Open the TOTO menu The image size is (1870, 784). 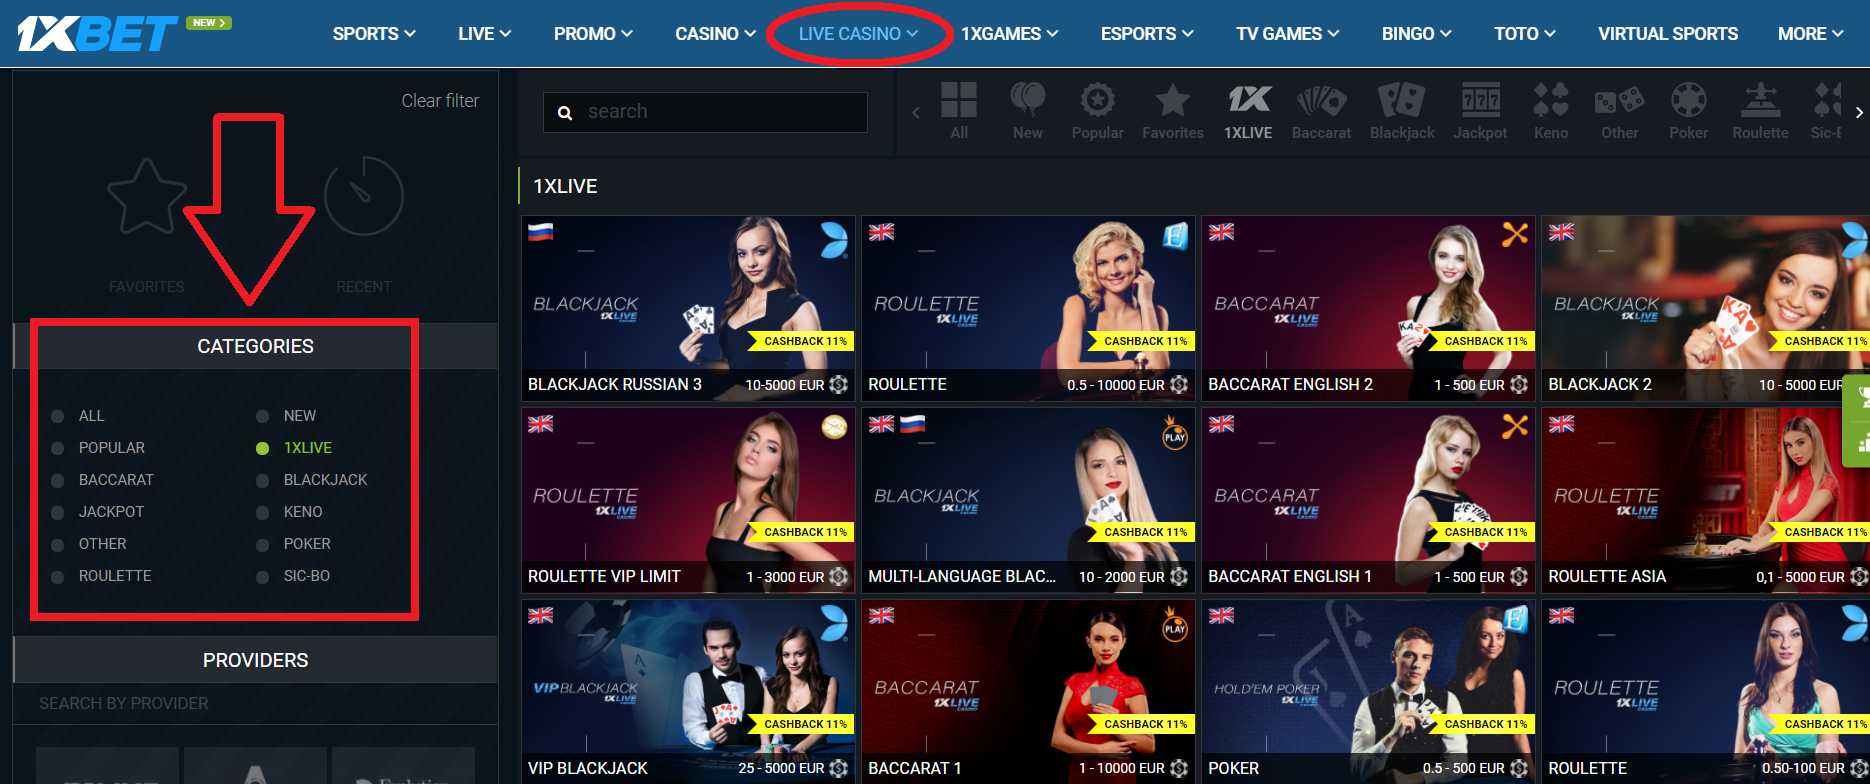pyautogui.click(x=1525, y=34)
